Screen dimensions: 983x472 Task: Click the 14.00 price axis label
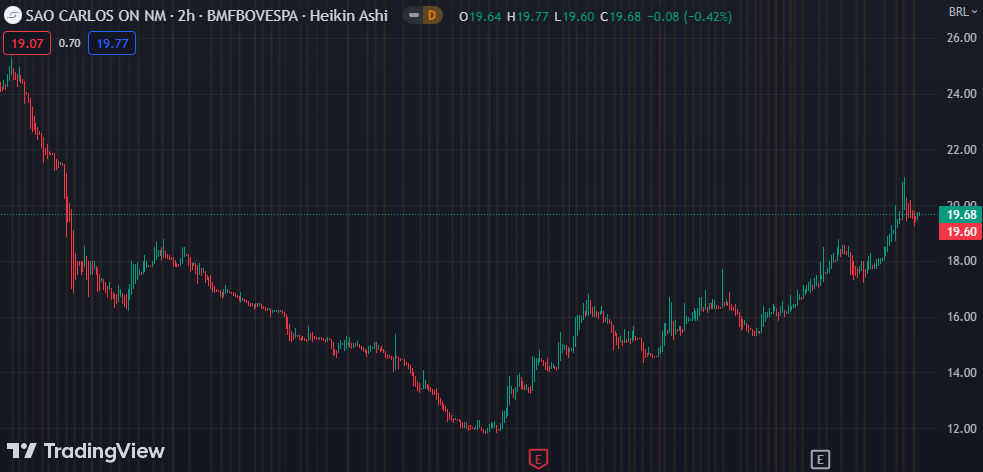962,373
